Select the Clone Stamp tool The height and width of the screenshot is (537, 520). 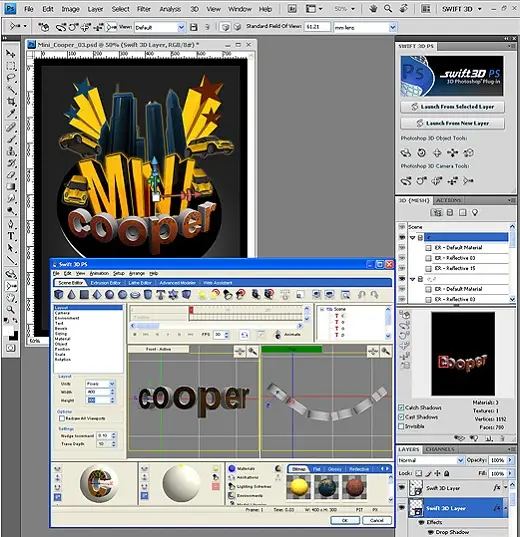click(x=11, y=151)
